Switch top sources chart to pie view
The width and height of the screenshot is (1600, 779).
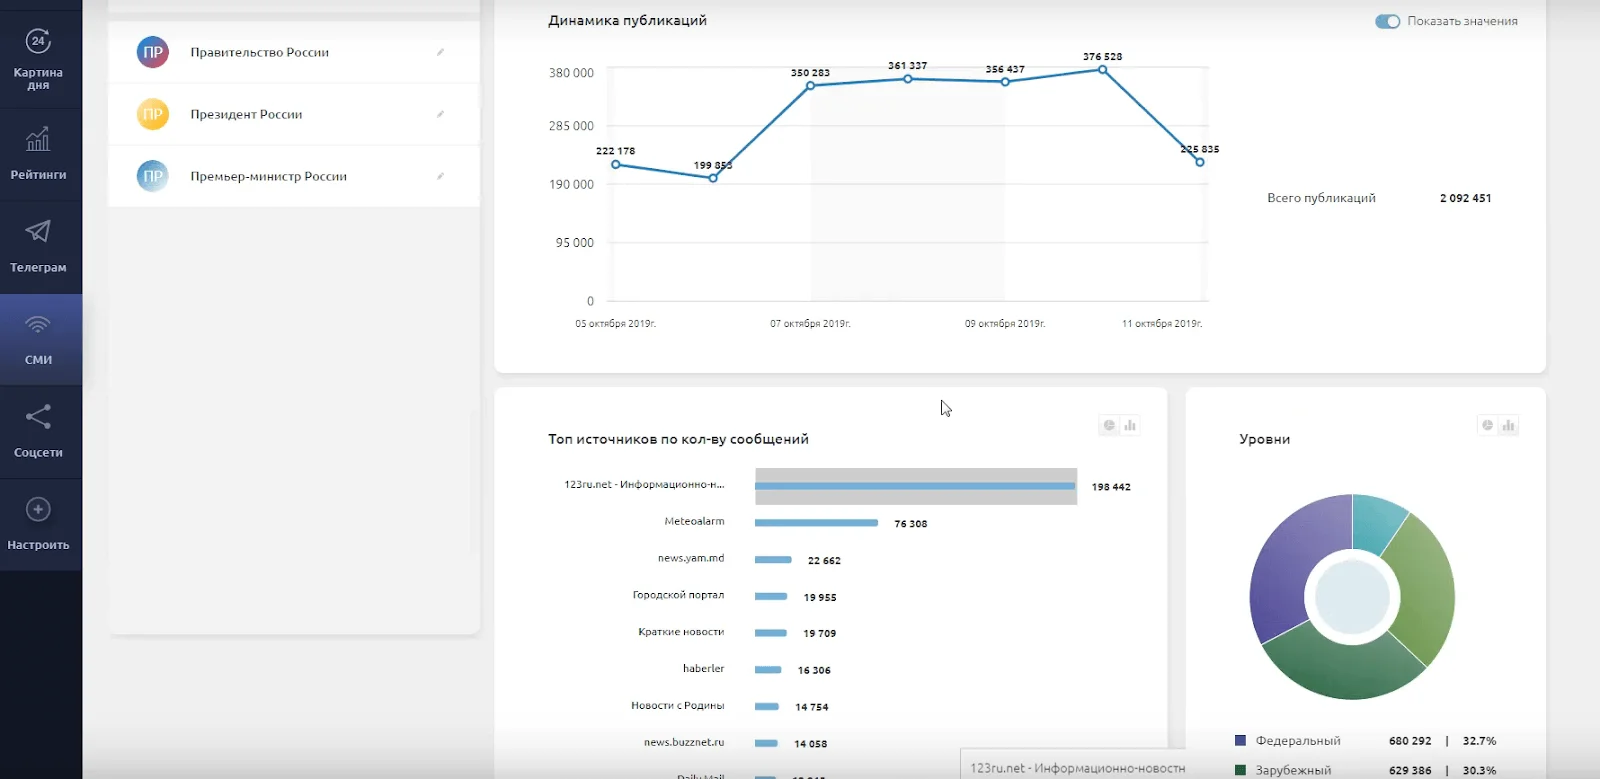pos(1109,426)
